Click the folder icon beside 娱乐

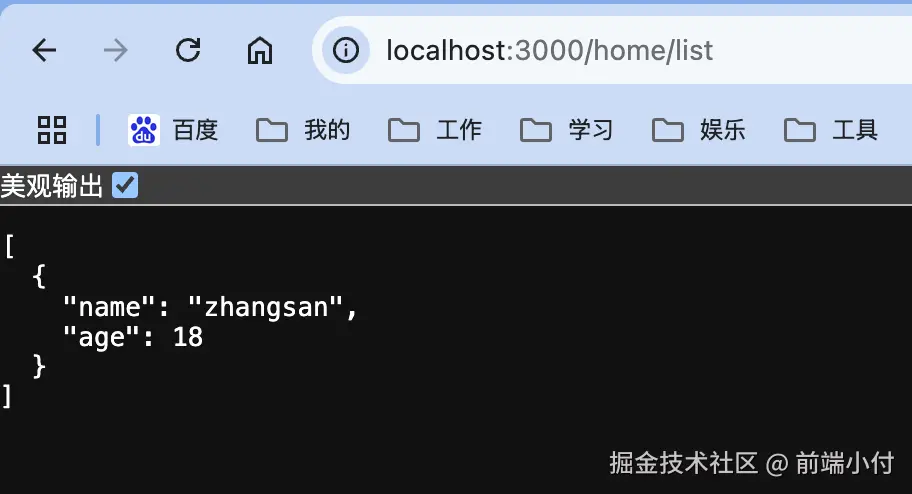(667, 130)
